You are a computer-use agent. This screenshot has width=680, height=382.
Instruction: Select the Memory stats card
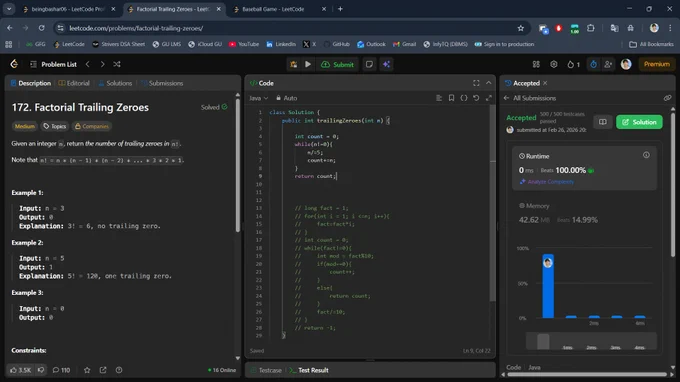584,214
